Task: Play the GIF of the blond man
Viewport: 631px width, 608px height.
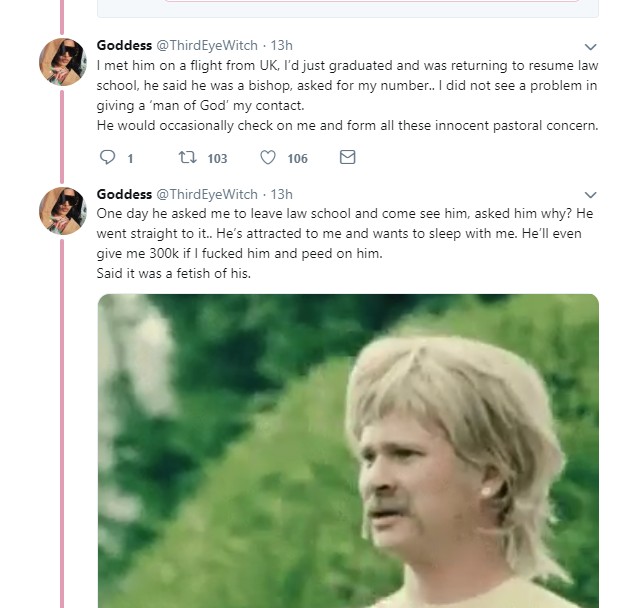Action: pos(348,450)
